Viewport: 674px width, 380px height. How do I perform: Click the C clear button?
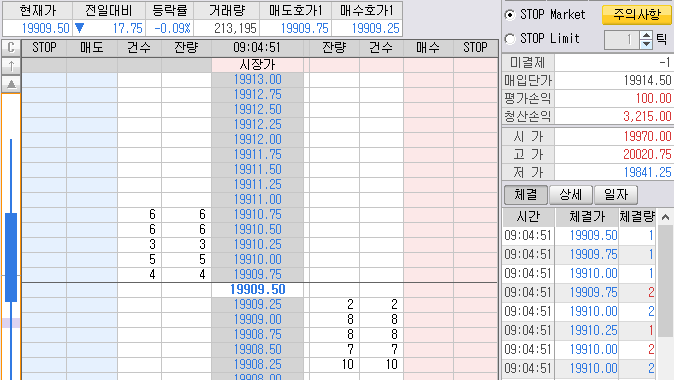coord(11,47)
